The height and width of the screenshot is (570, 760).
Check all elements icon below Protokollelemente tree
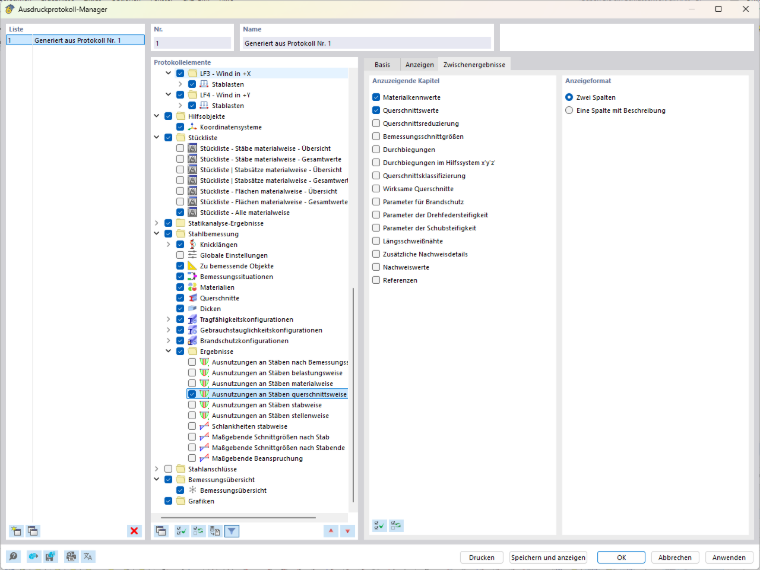click(181, 531)
